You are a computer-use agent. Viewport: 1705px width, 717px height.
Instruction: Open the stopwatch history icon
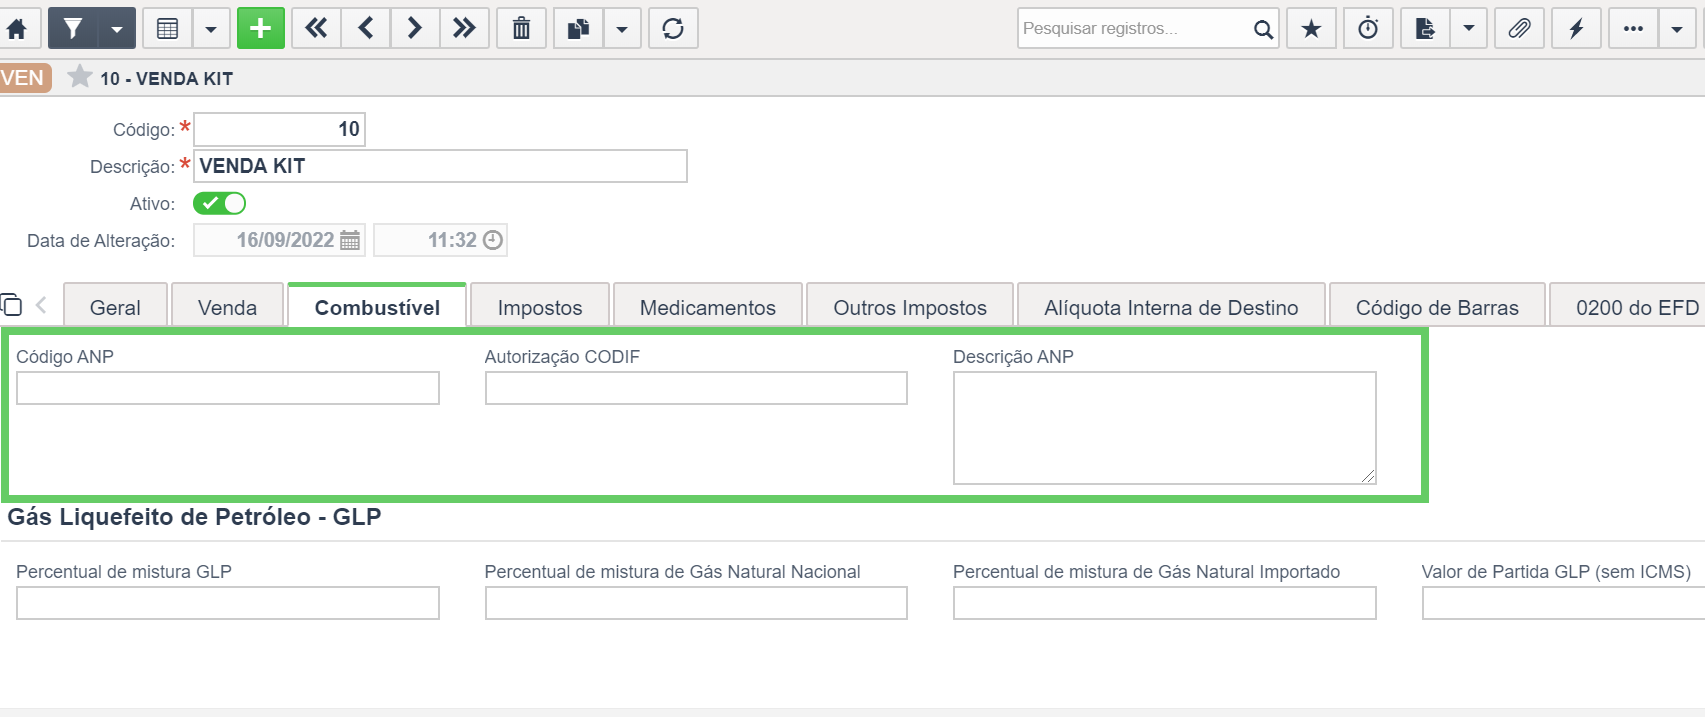point(1368,28)
